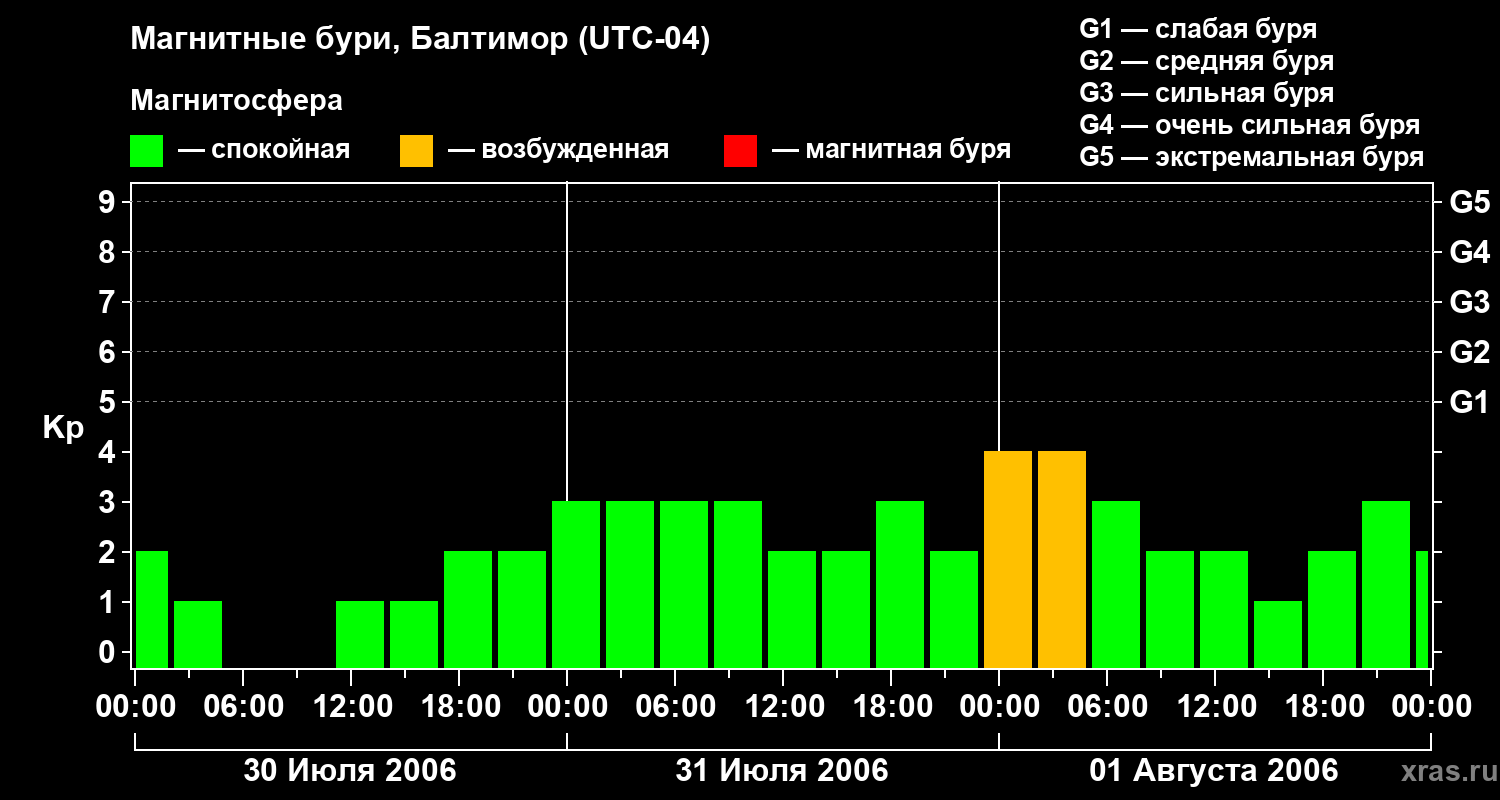Click the '— спокойная' legend label
Screen dimensions: 1500x800
[x=264, y=151]
